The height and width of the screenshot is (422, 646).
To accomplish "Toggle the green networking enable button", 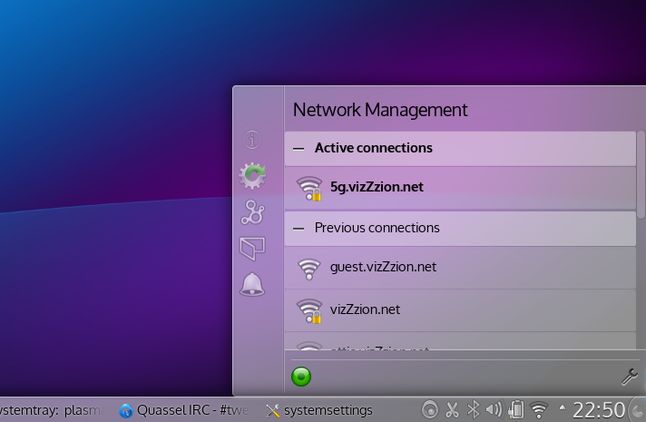I will pyautogui.click(x=301, y=376).
